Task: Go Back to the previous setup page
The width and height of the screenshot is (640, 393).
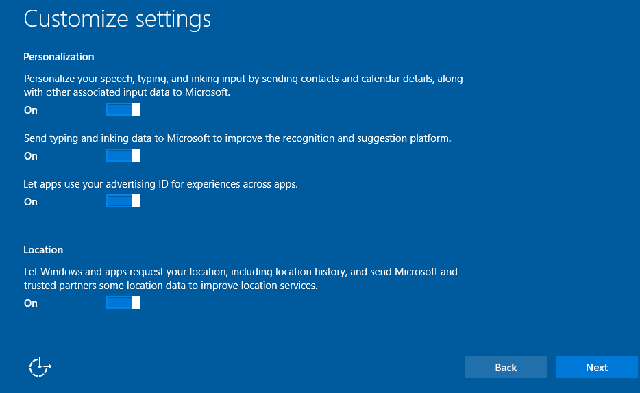Action: pos(506,367)
